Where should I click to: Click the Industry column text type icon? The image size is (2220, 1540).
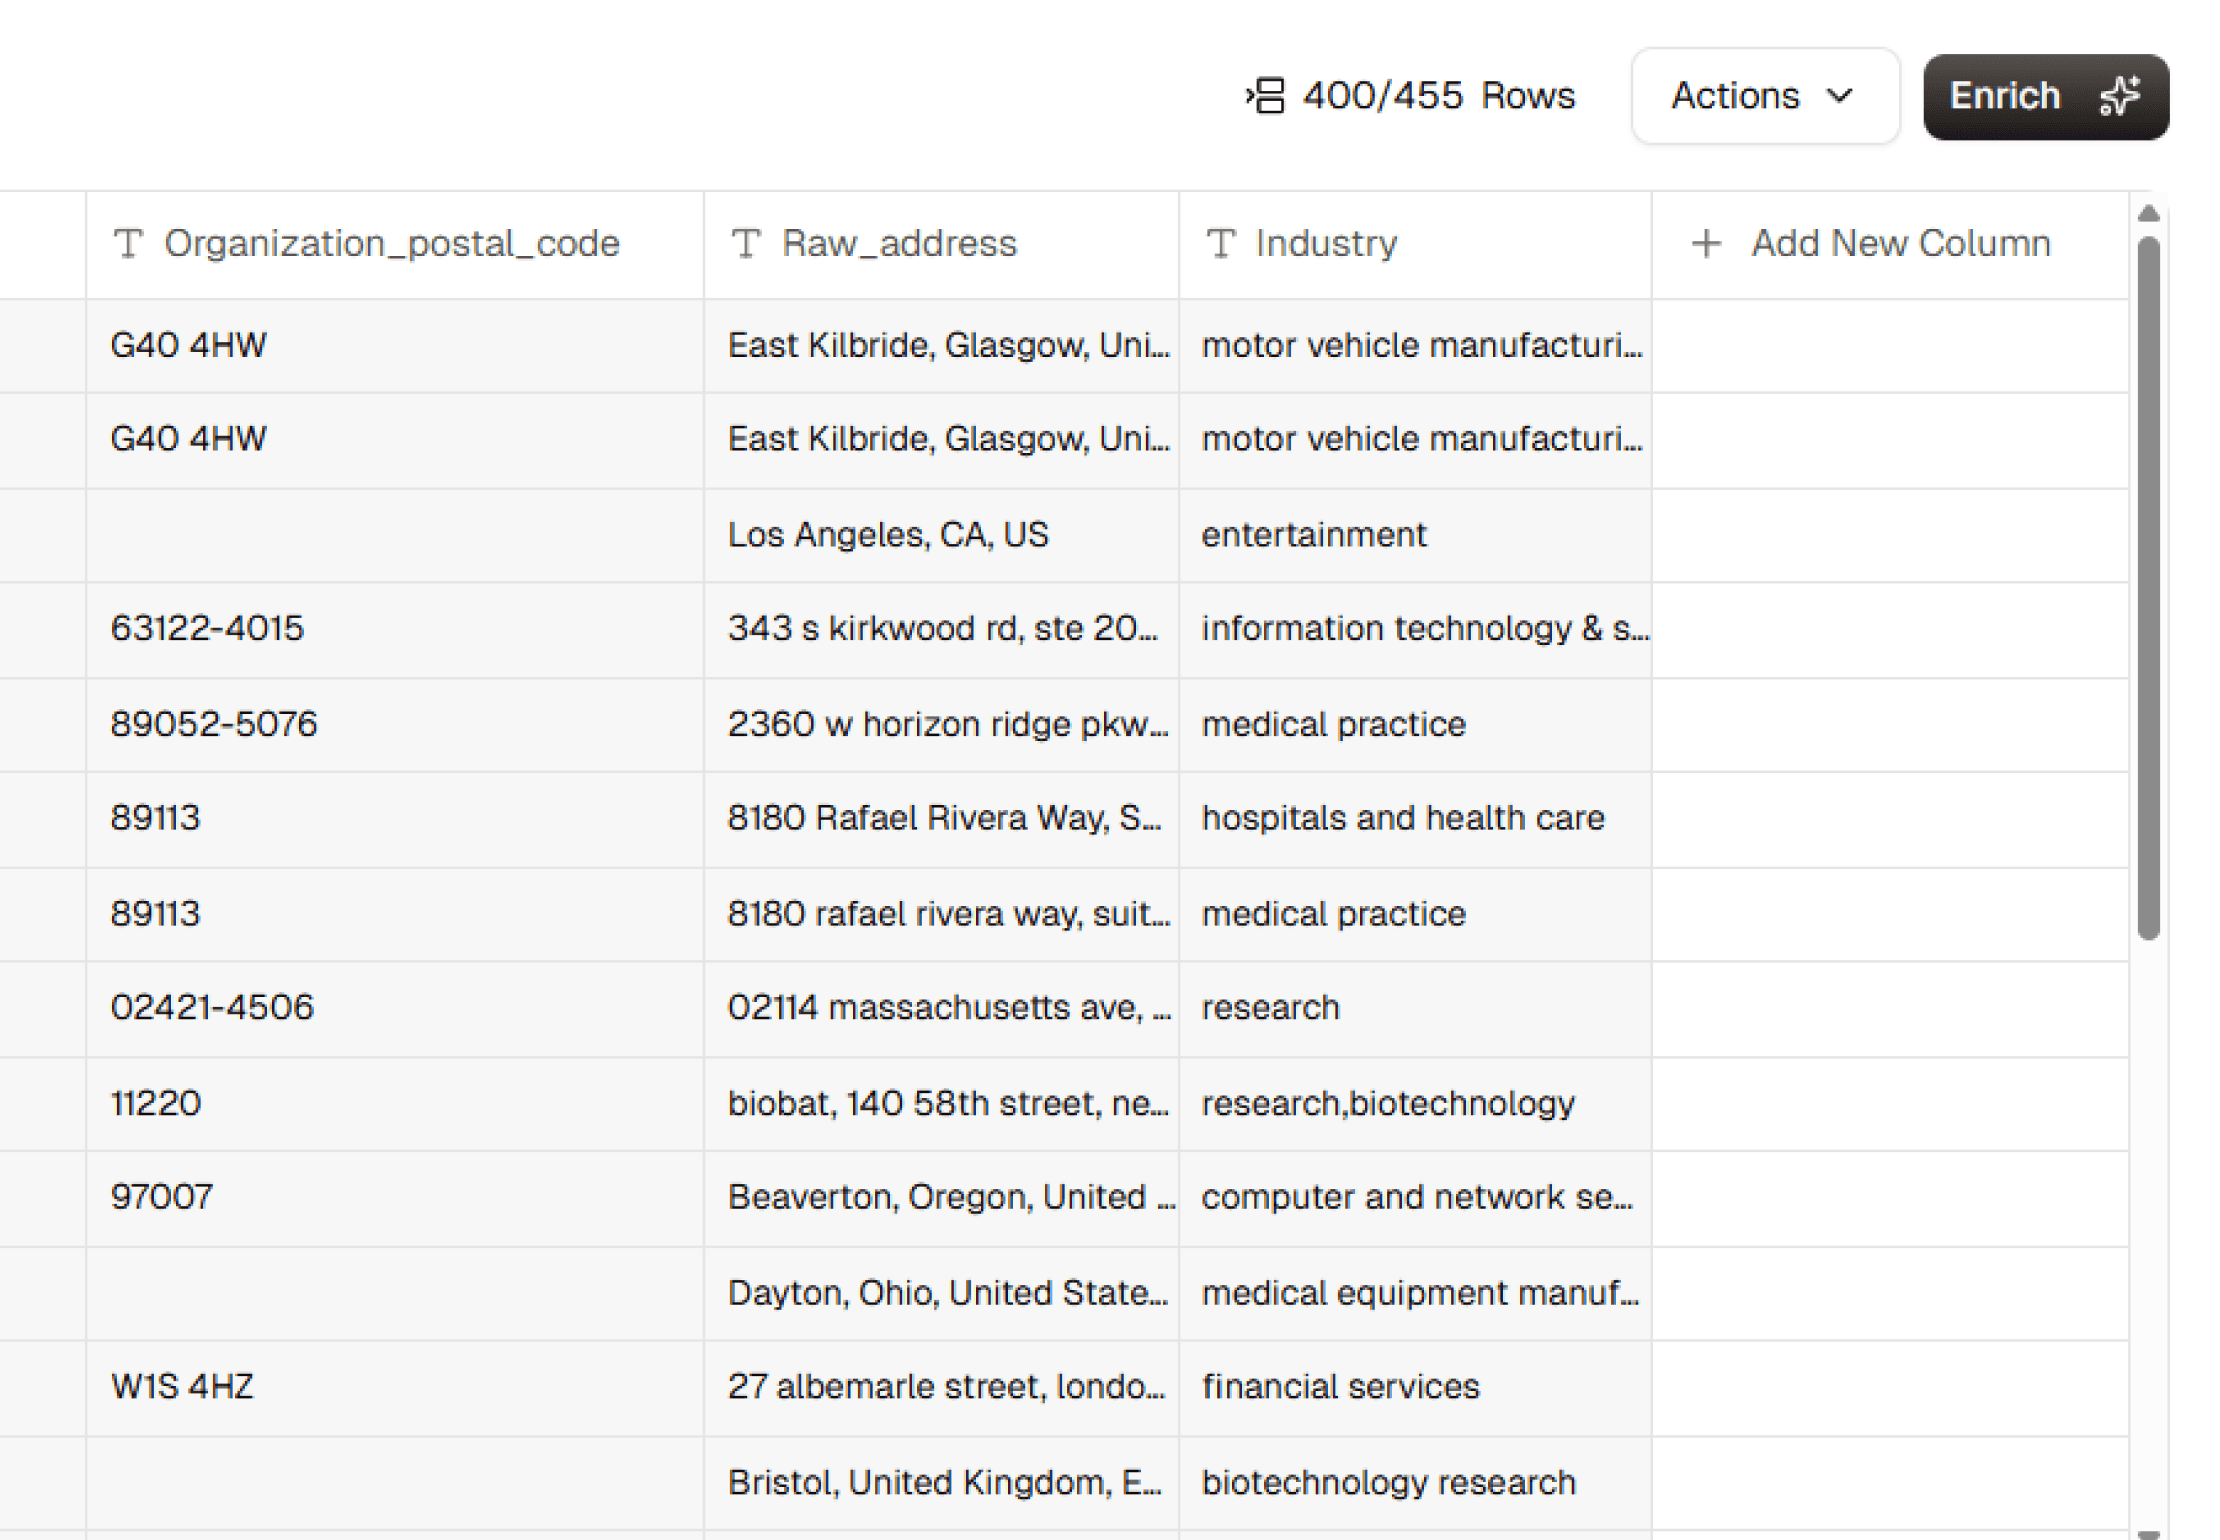(1220, 243)
